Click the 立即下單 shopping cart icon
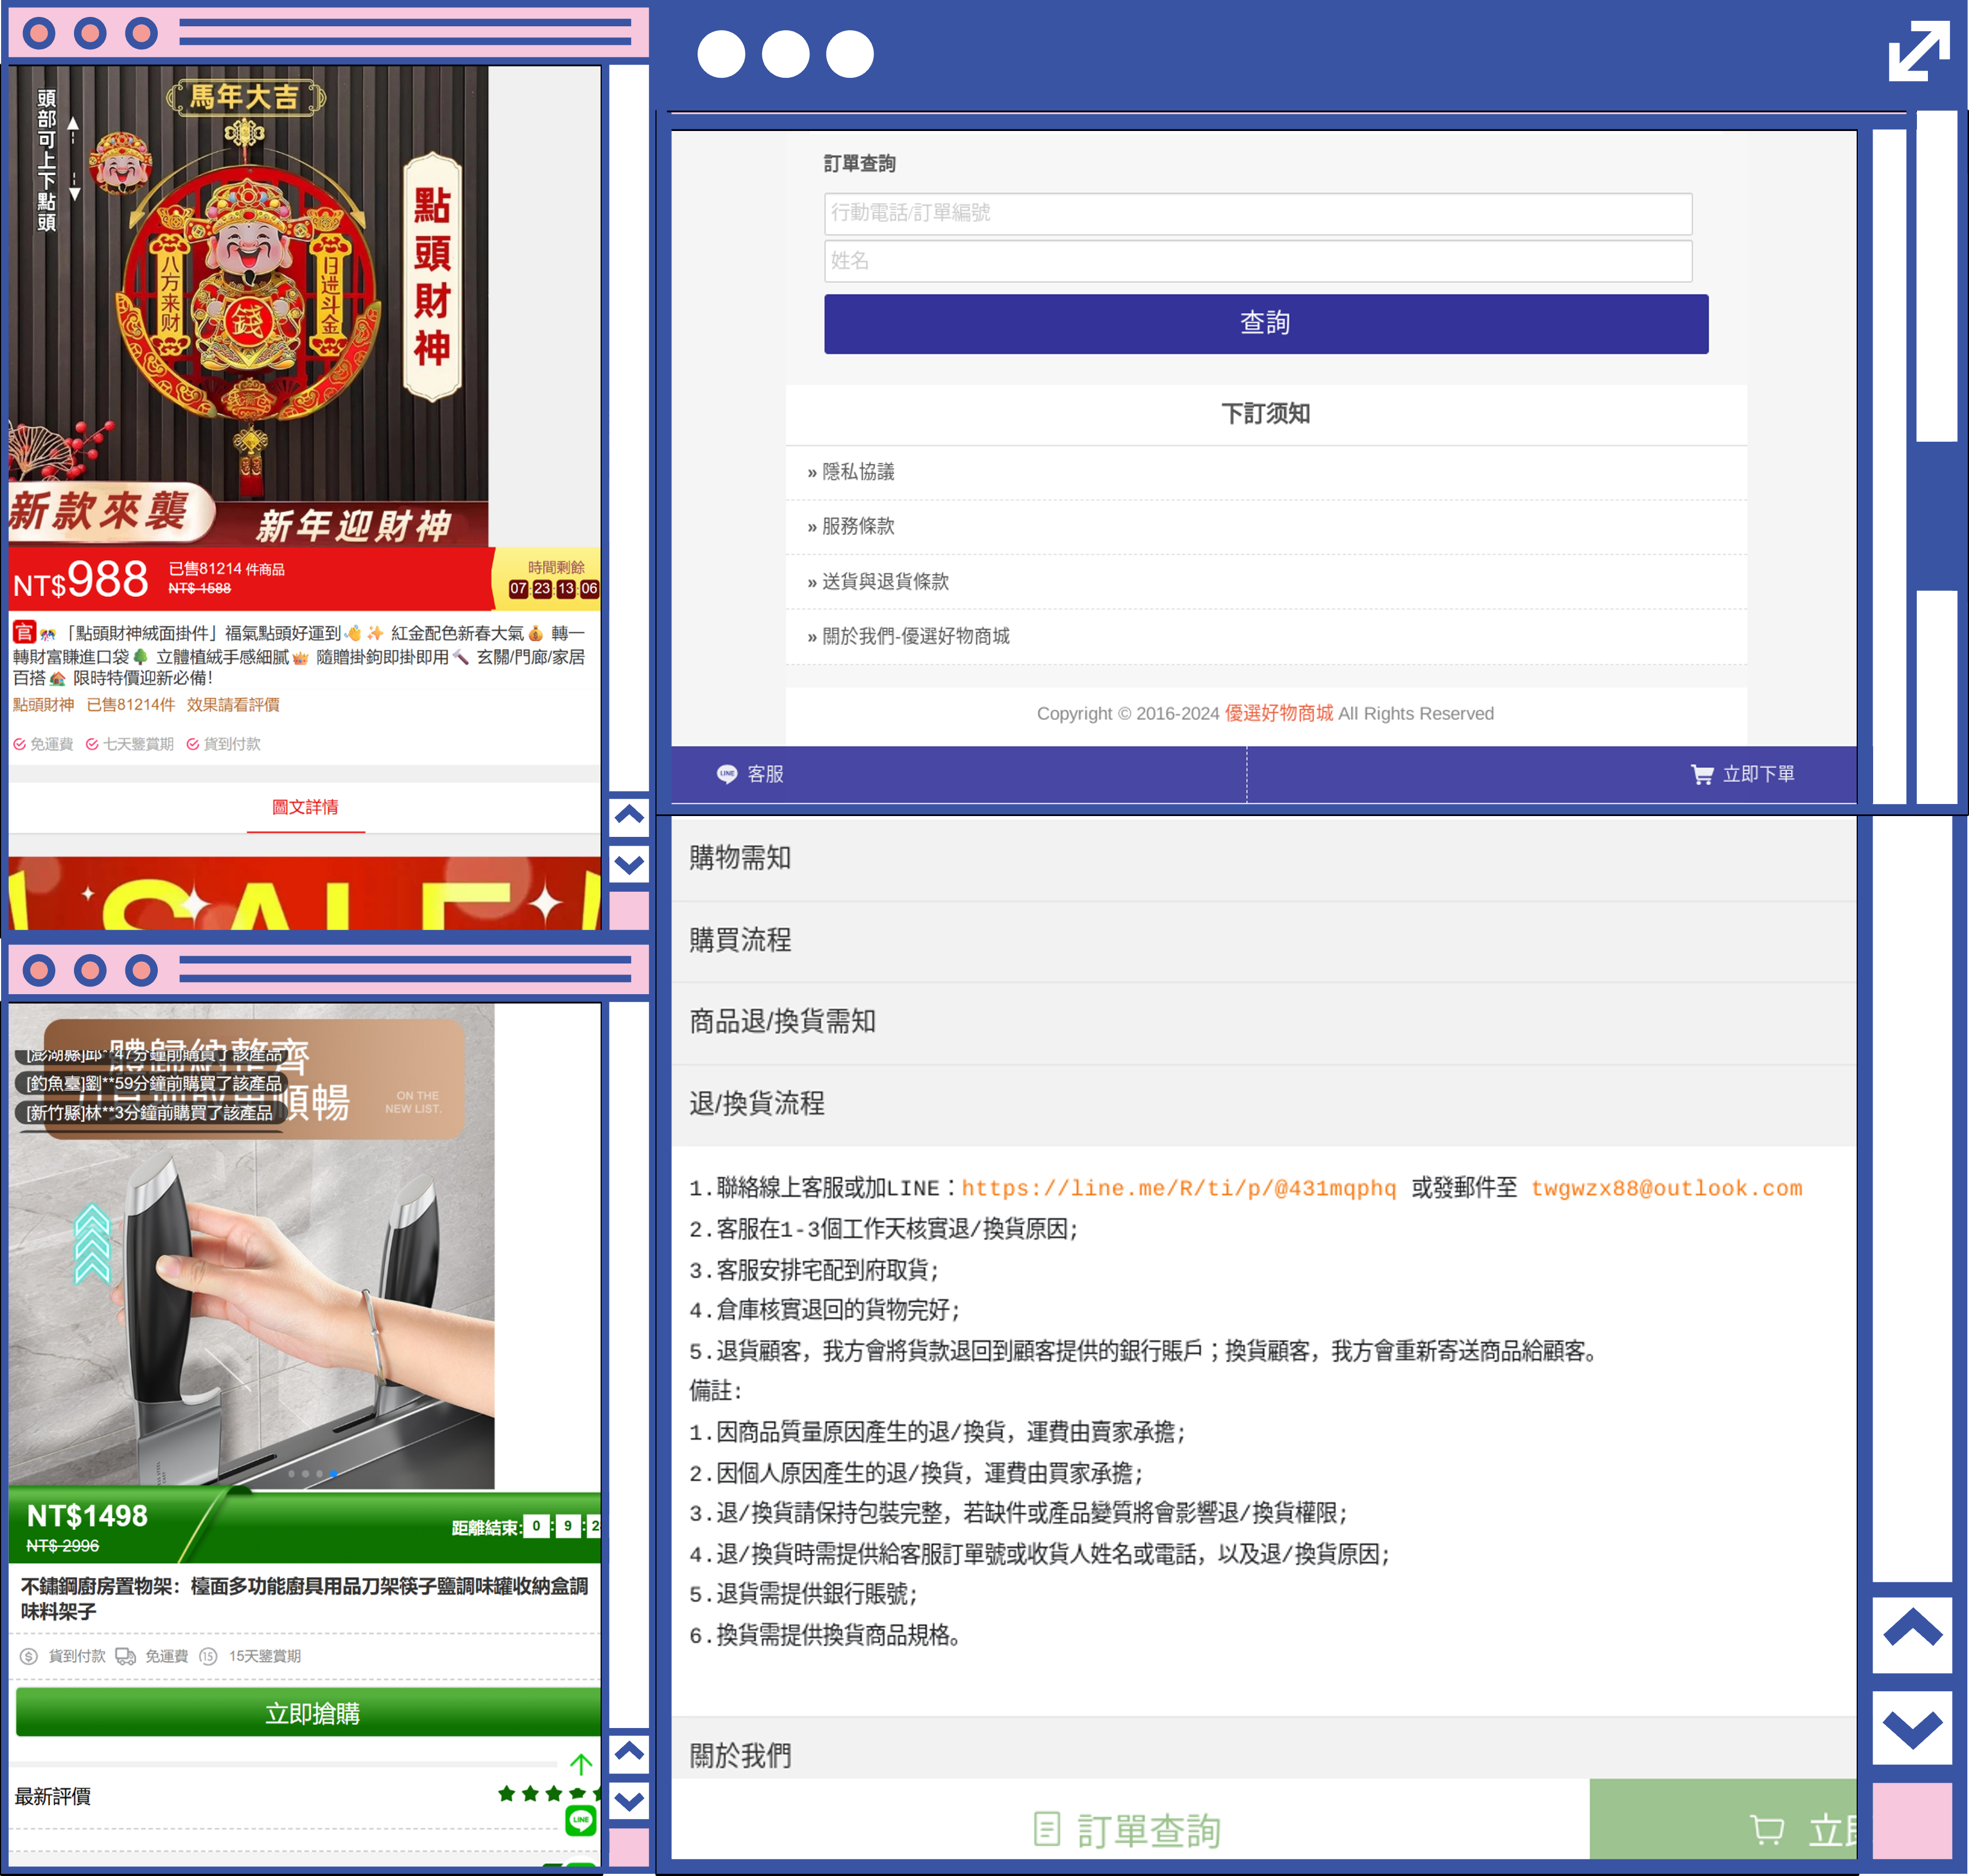Image resolution: width=1969 pixels, height=1876 pixels. click(1701, 774)
